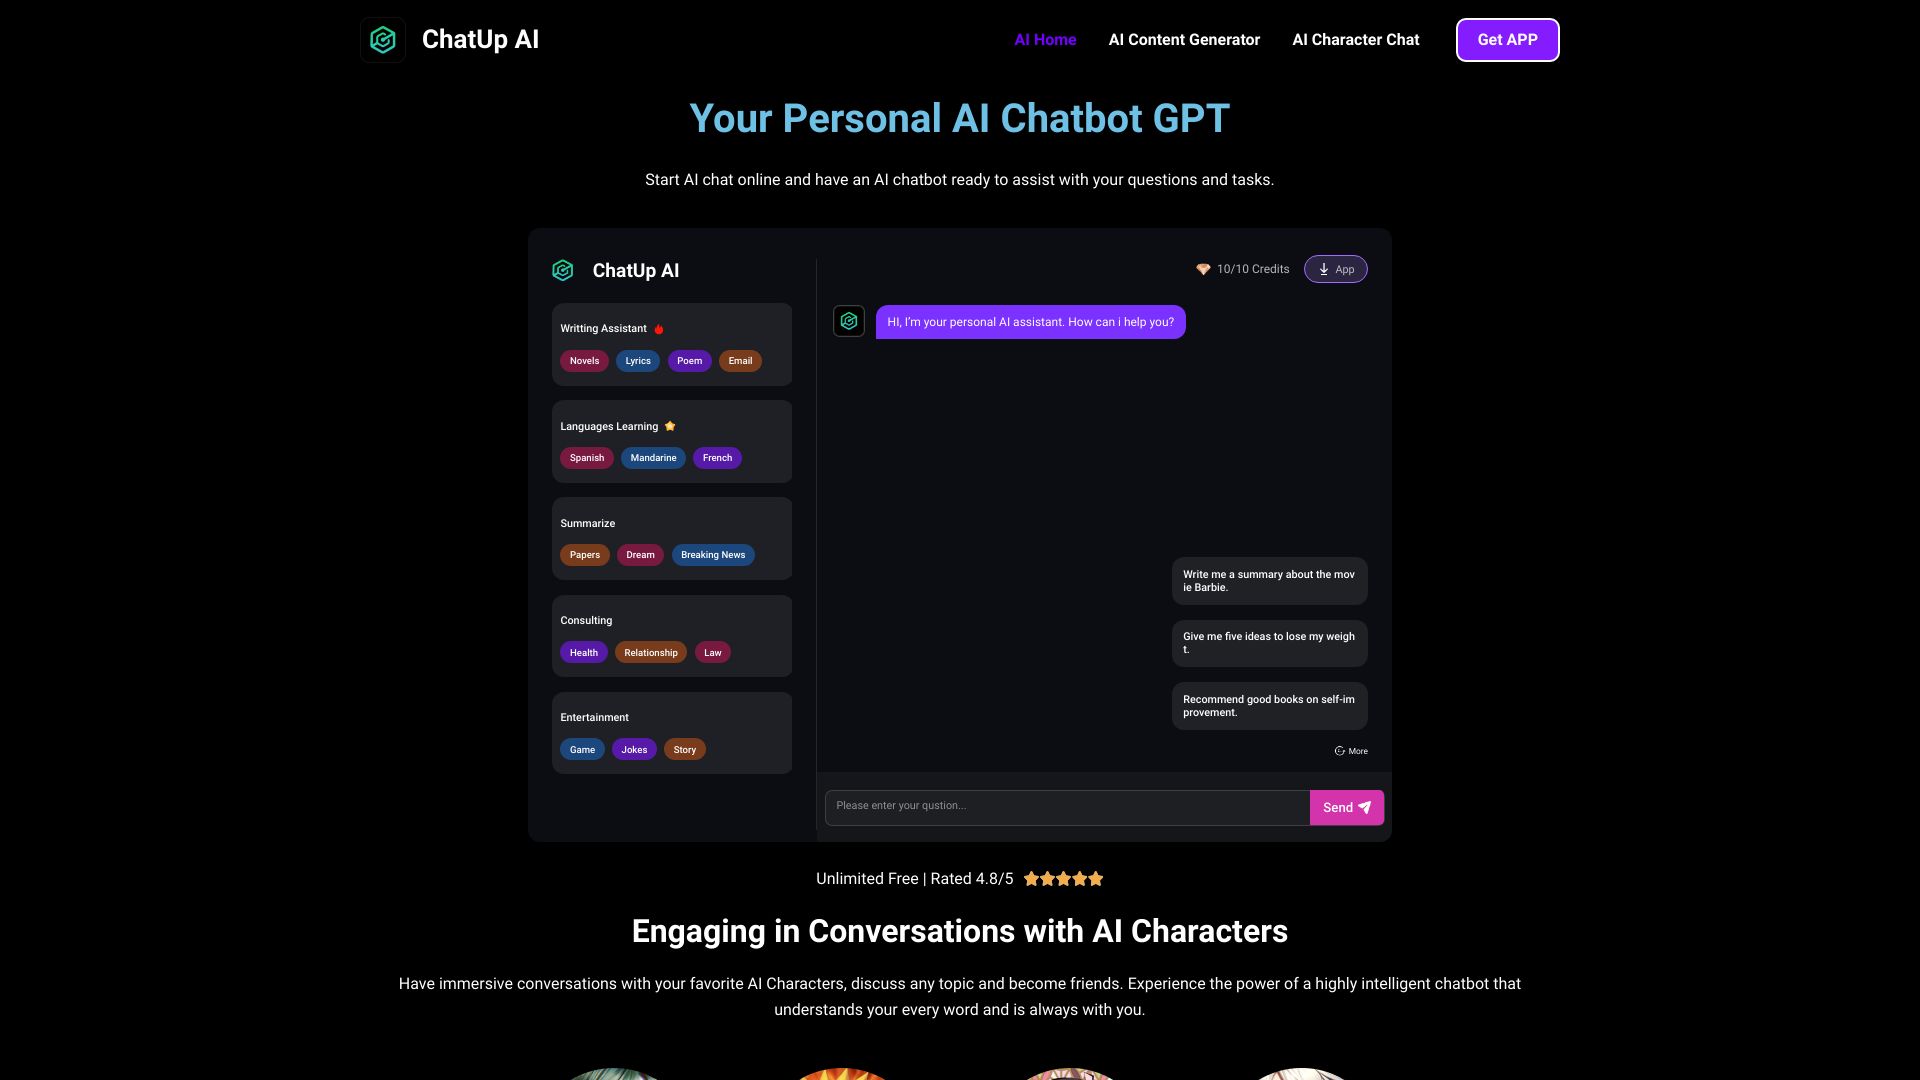Click the AI assistant avatar icon in chat
This screenshot has width=1920, height=1080.
click(849, 320)
